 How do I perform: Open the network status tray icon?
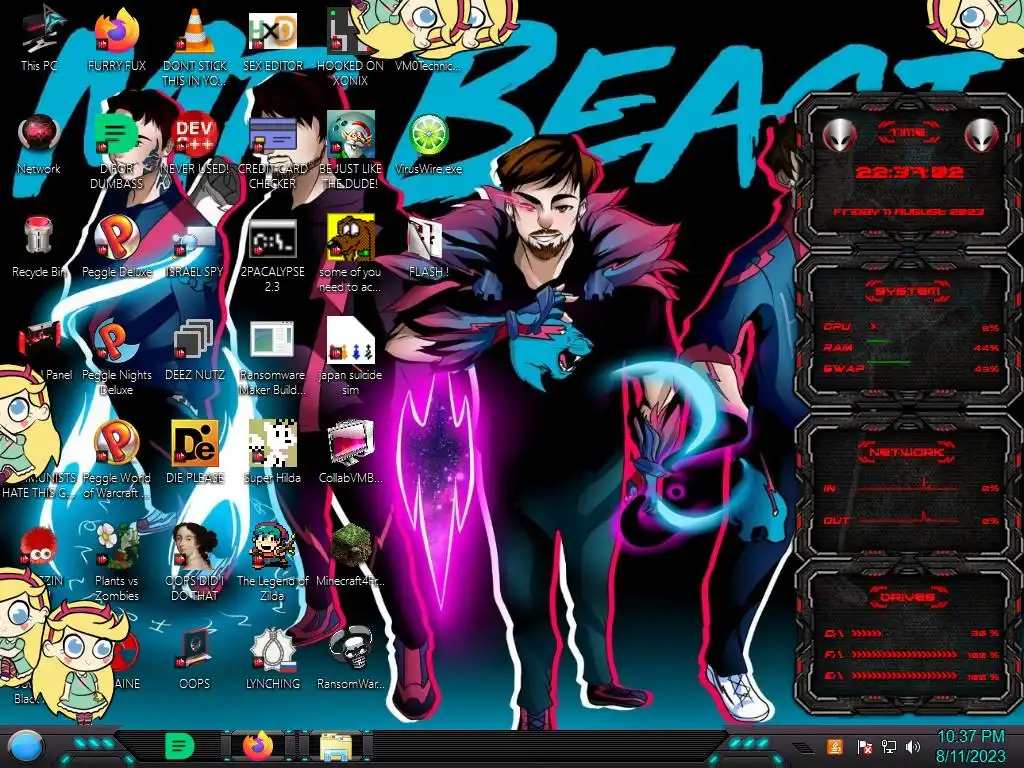tap(888, 746)
